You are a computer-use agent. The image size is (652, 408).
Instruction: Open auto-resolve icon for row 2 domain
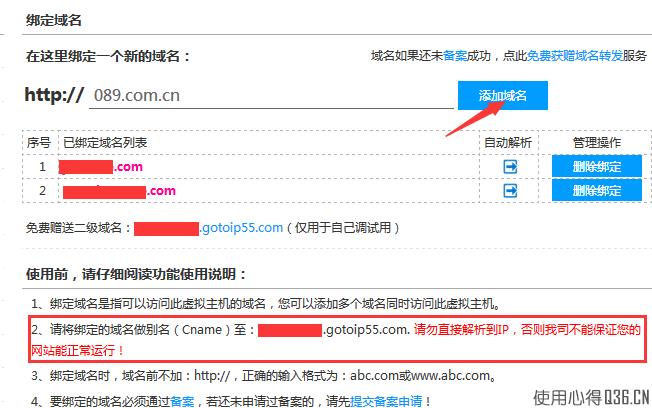[x=510, y=191]
